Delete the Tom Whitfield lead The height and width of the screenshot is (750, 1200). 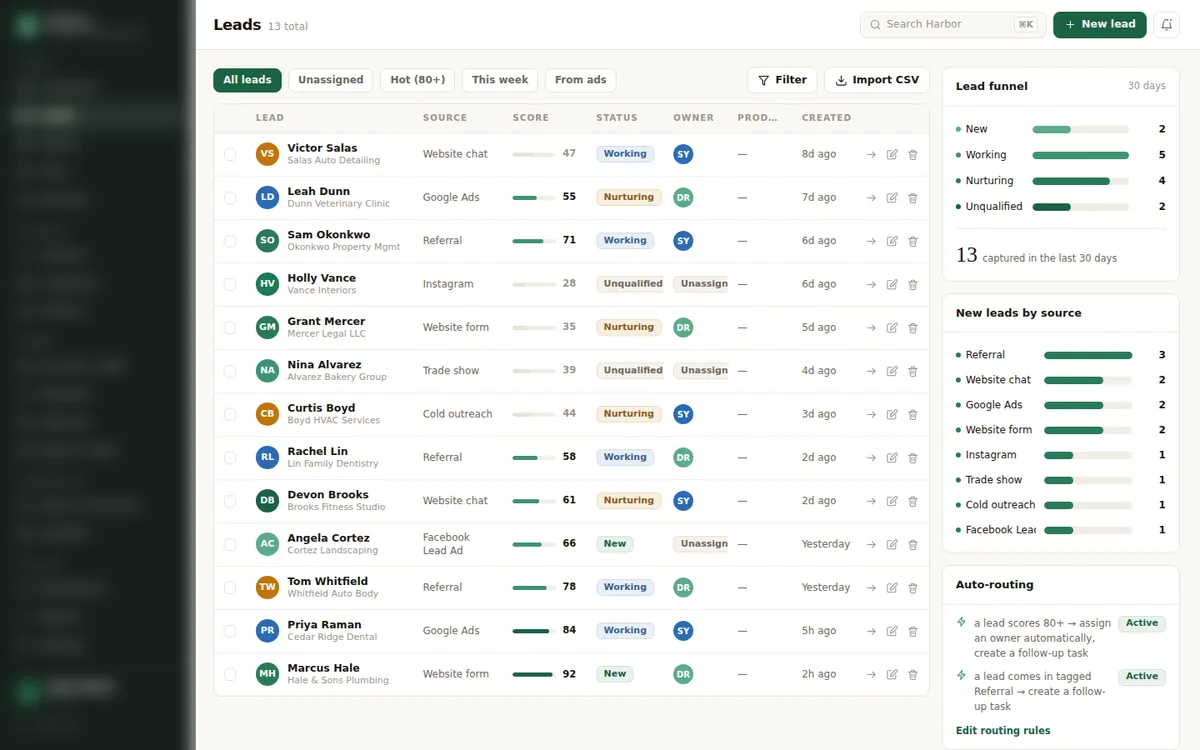coord(913,588)
